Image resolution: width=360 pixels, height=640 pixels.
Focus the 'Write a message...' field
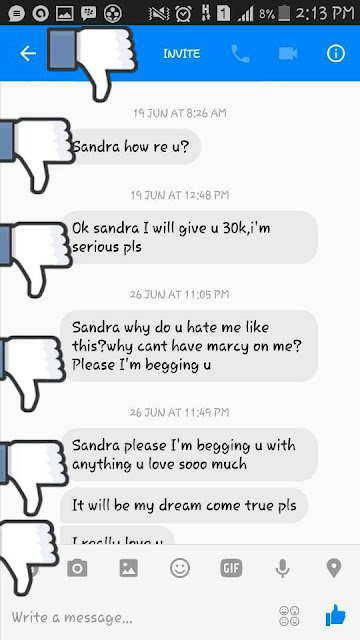coord(139,617)
